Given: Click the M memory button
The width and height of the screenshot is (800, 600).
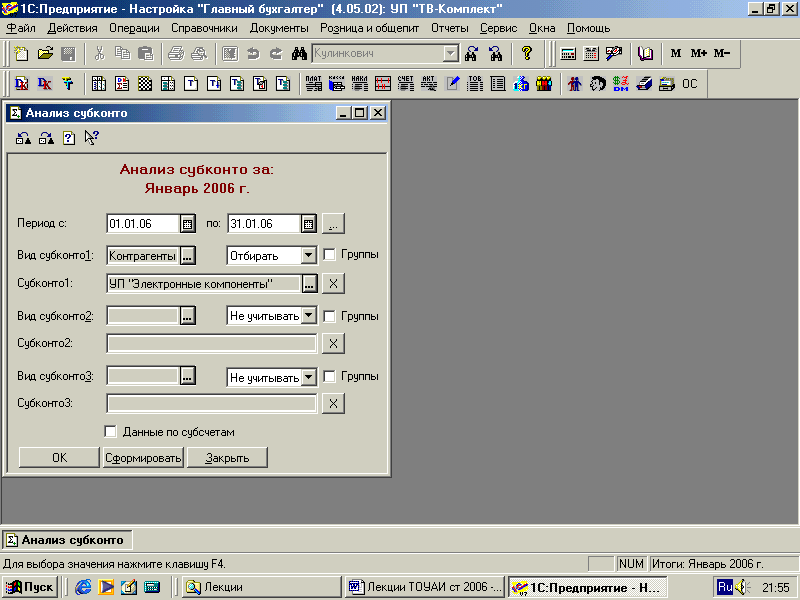Looking at the screenshot, I should pos(676,53).
